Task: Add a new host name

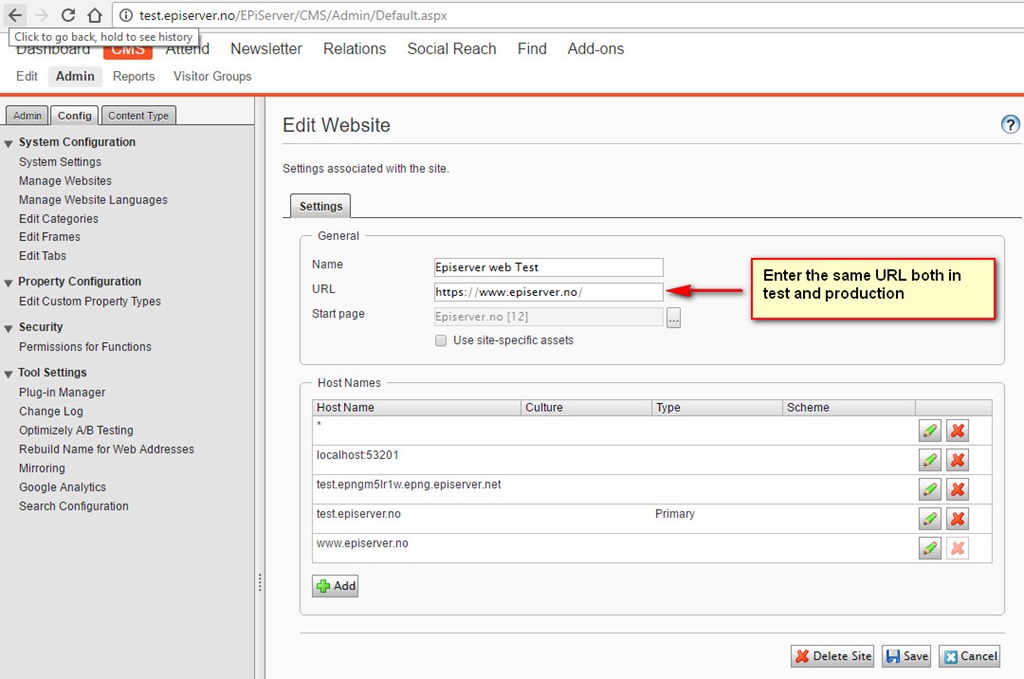Action: click(x=335, y=586)
